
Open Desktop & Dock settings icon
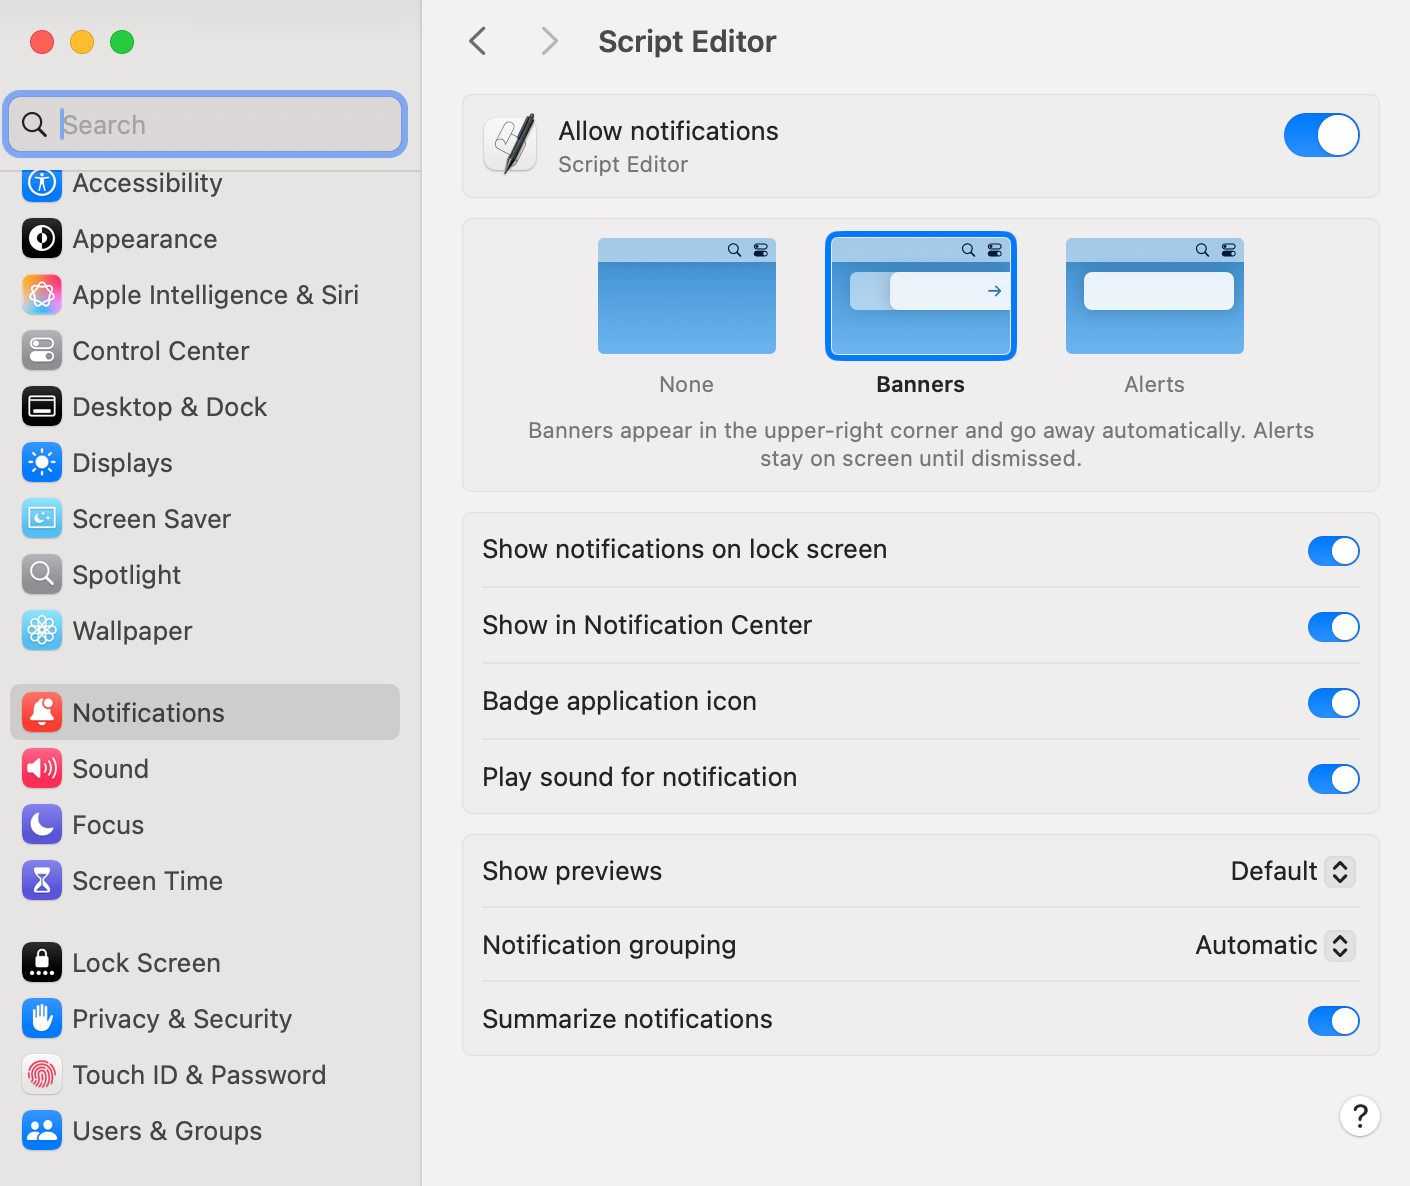click(42, 407)
